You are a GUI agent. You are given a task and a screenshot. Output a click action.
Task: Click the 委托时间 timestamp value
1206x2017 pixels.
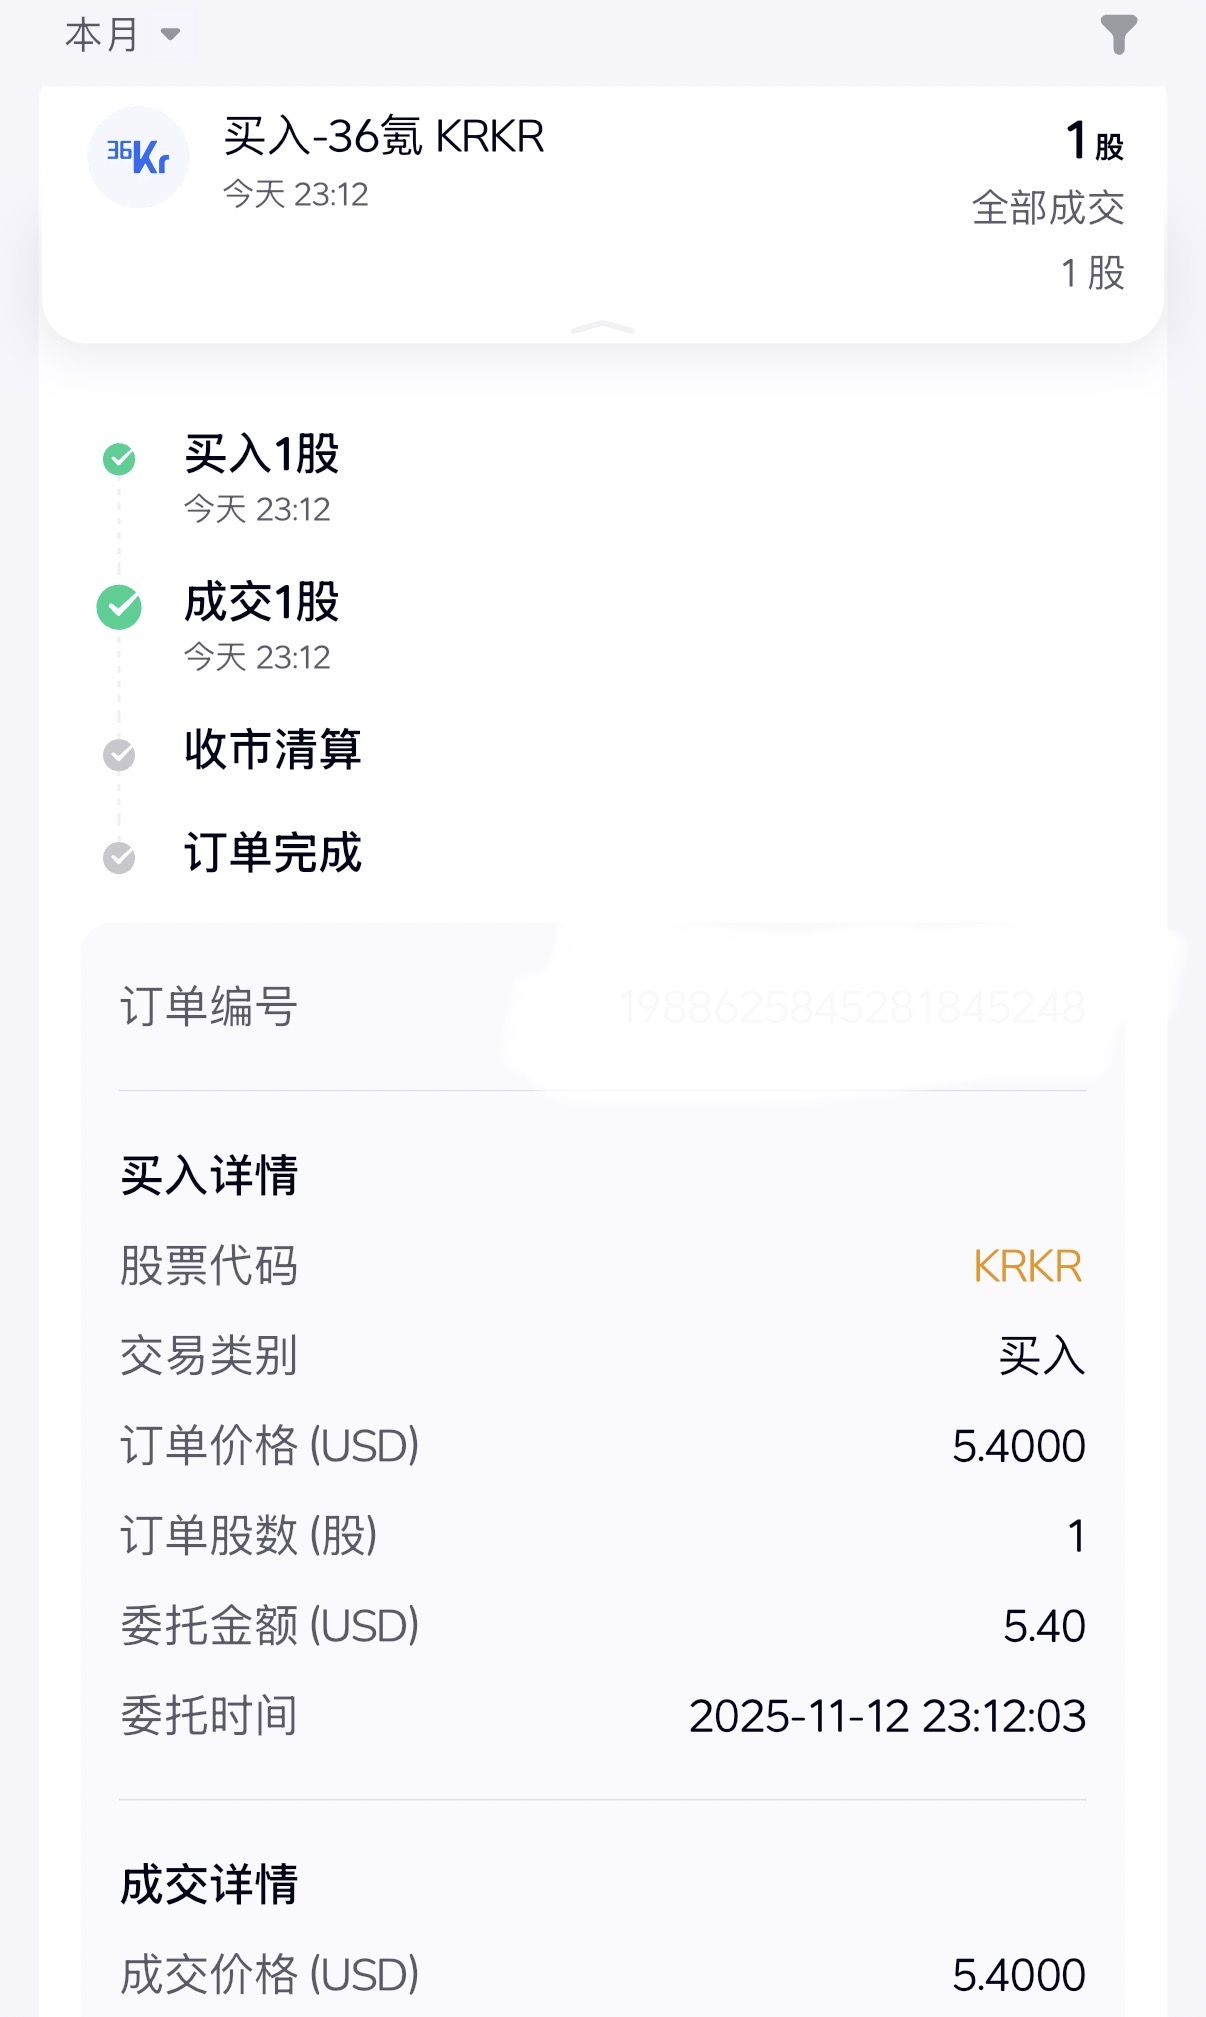(x=887, y=1717)
